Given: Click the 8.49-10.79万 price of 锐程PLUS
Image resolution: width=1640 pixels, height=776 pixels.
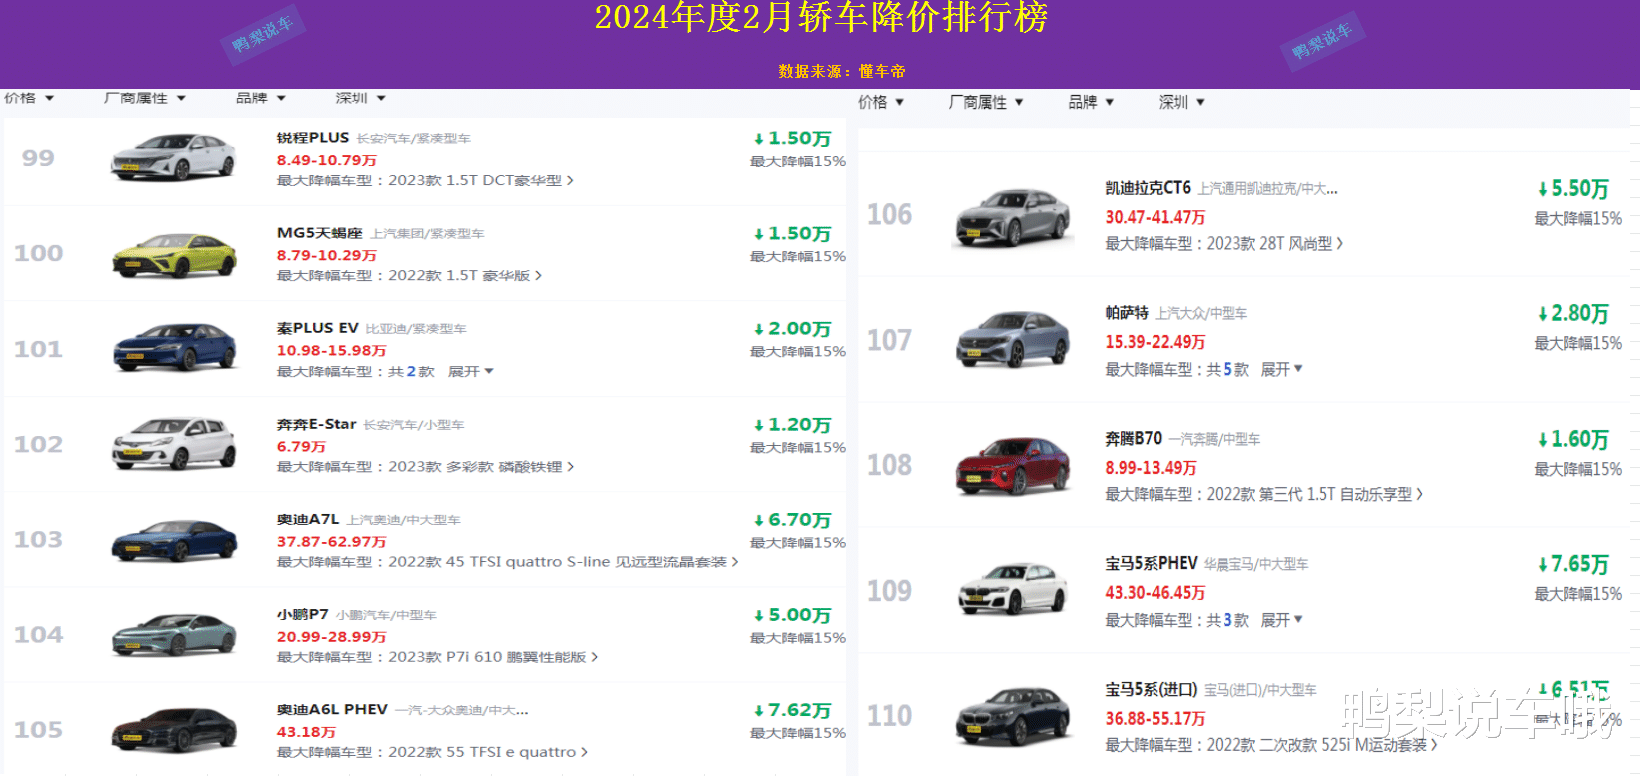Looking at the screenshot, I should (x=327, y=160).
